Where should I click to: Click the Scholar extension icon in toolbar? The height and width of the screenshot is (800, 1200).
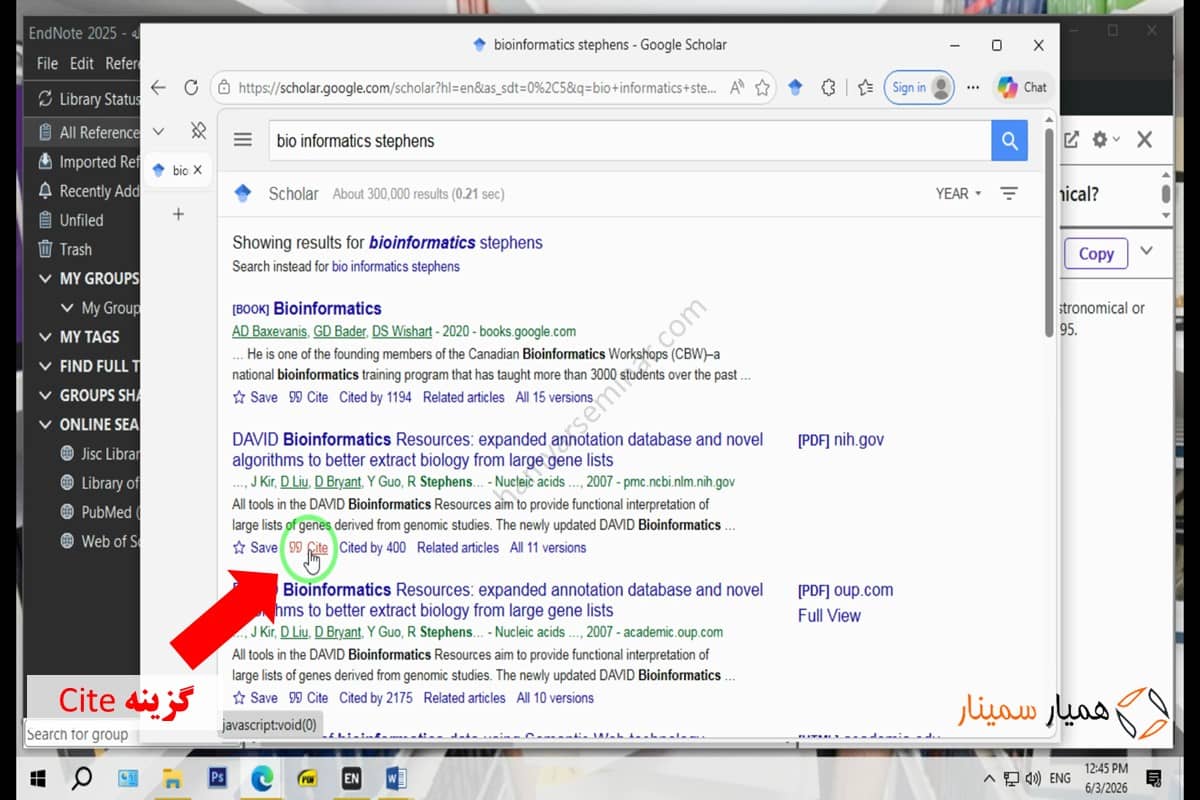[795, 88]
